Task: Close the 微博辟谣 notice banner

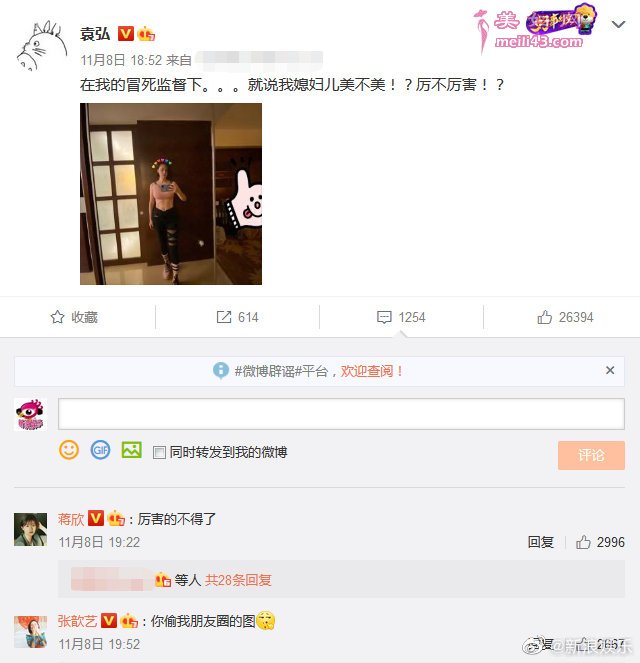Action: [x=610, y=370]
